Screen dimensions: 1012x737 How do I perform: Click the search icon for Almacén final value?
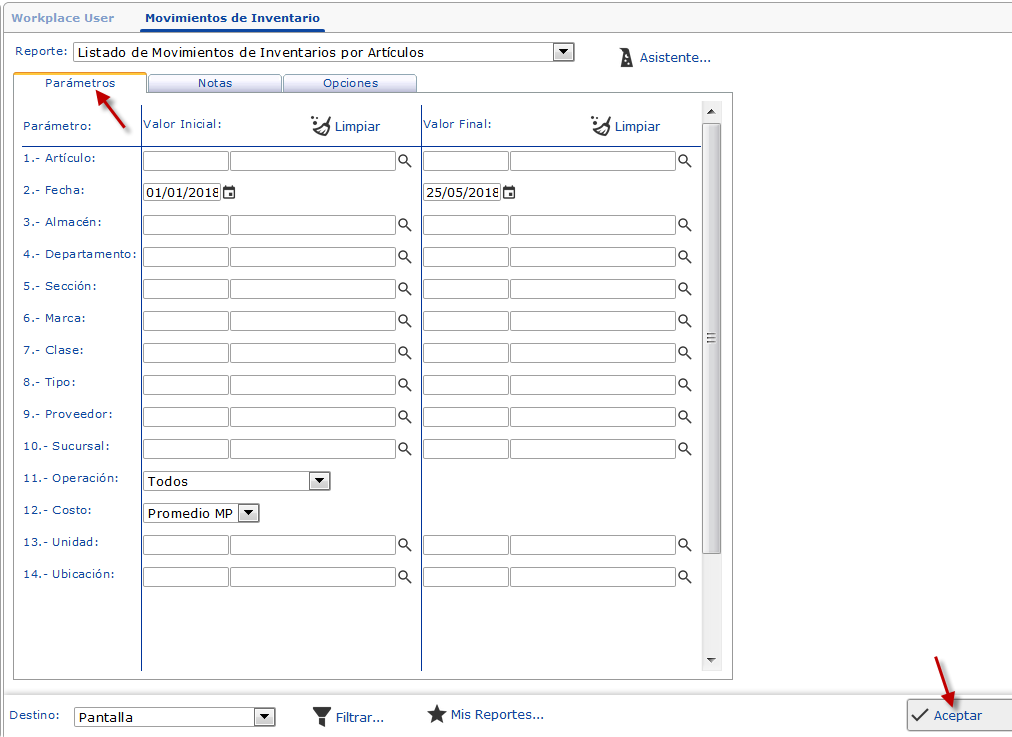point(685,225)
